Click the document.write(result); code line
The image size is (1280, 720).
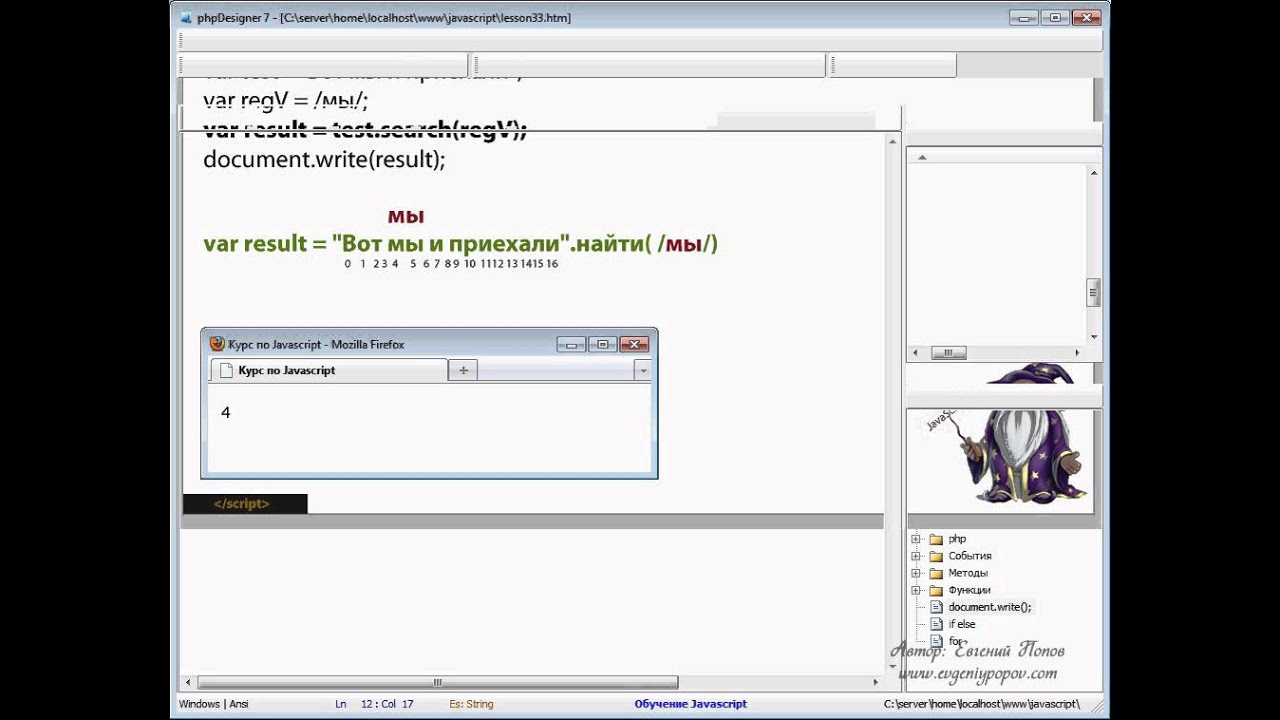point(324,159)
